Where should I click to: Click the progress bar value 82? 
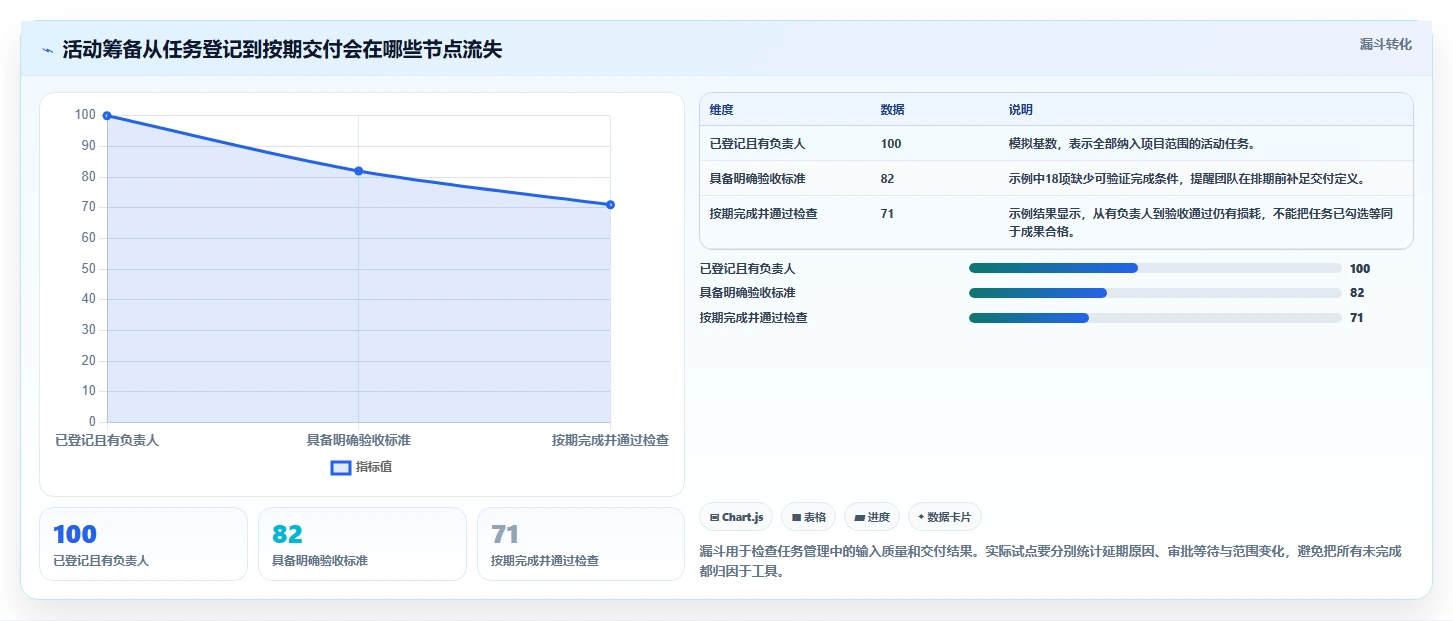[1357, 293]
